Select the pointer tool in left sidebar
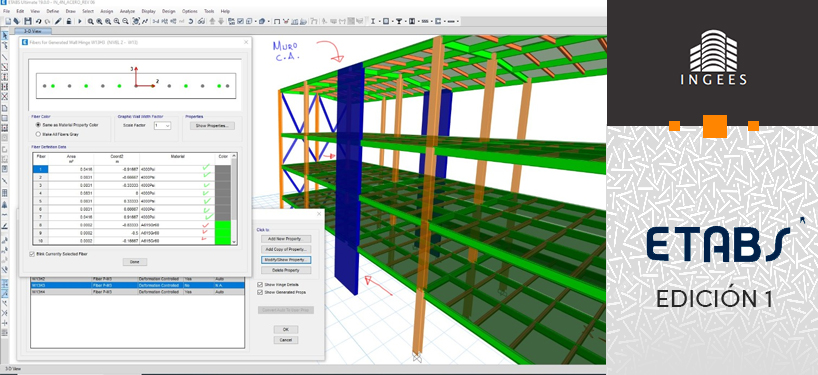 5,35
